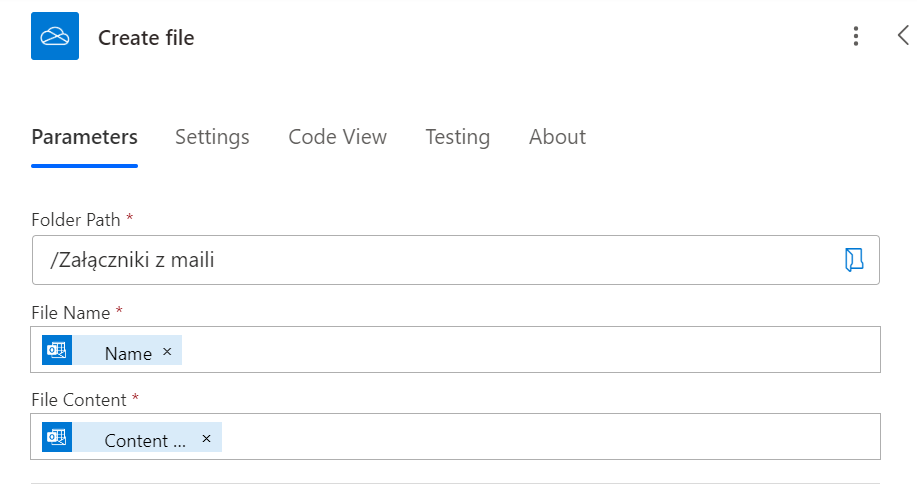
Task: Select the Name dynamic content token
Action: (x=127, y=353)
